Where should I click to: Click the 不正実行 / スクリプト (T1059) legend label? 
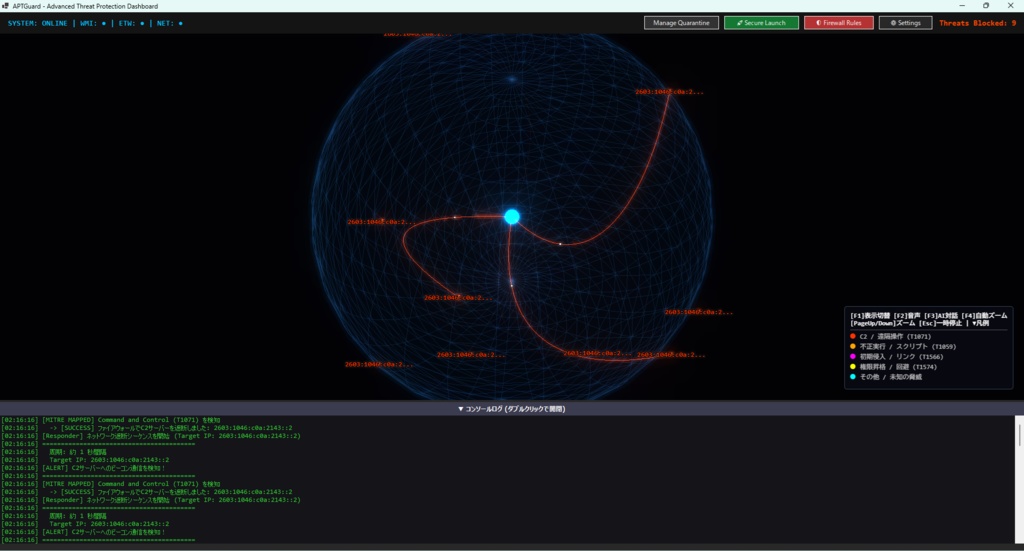(x=908, y=347)
